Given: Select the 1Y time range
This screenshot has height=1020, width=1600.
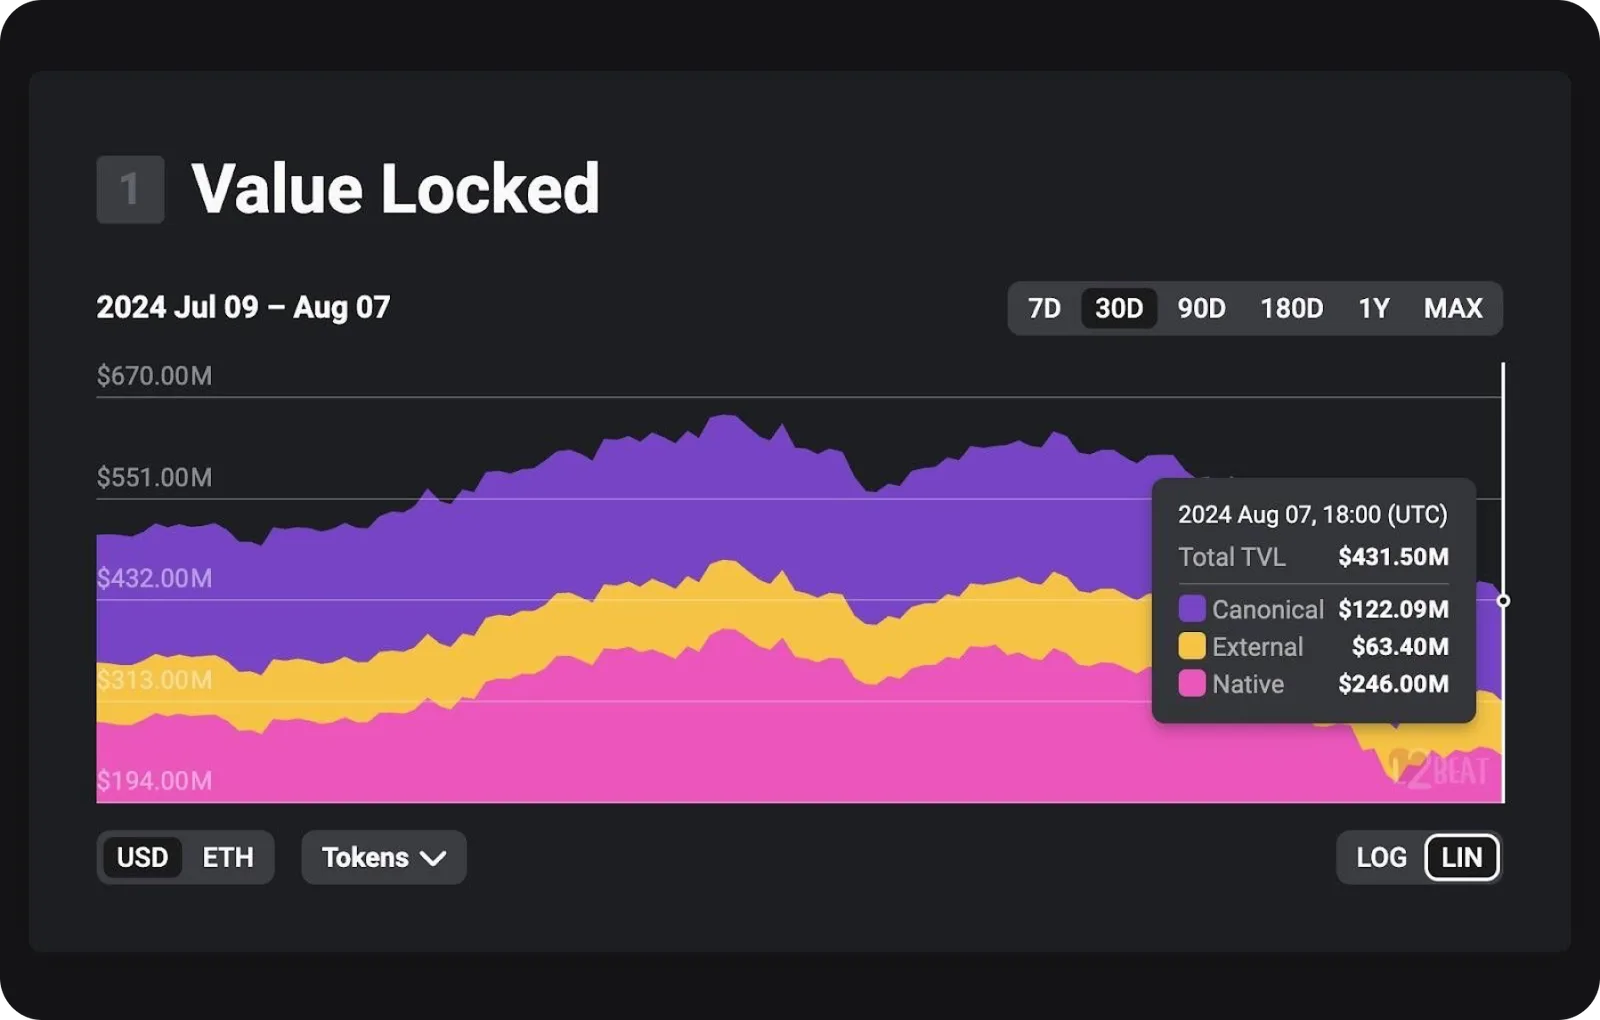Looking at the screenshot, I should coord(1374,308).
